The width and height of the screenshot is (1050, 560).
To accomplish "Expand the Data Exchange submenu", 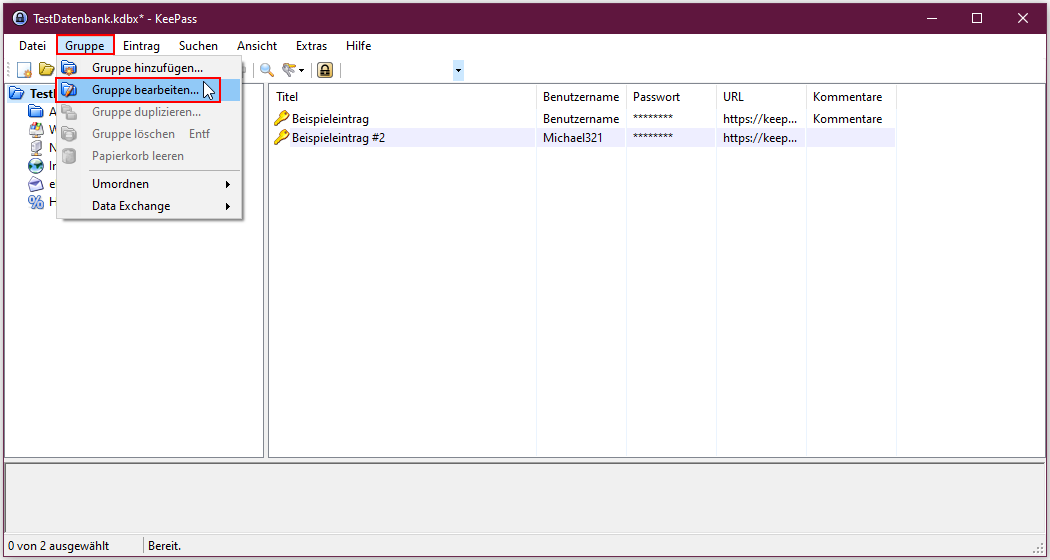I will click(x=149, y=206).
